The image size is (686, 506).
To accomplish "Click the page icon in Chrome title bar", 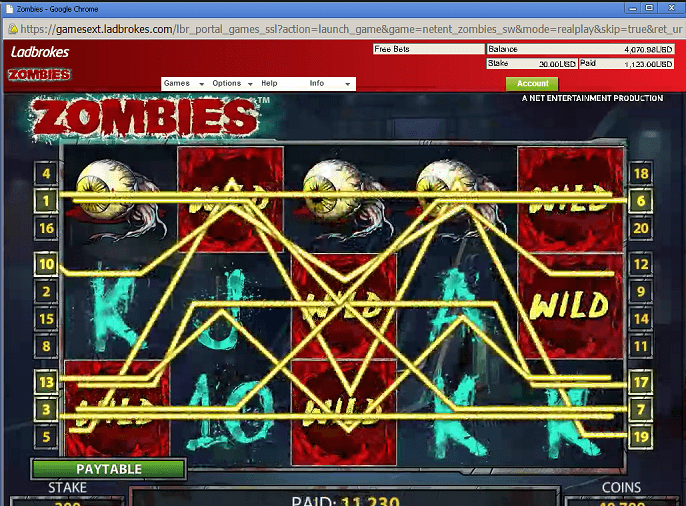I will click(9, 9).
